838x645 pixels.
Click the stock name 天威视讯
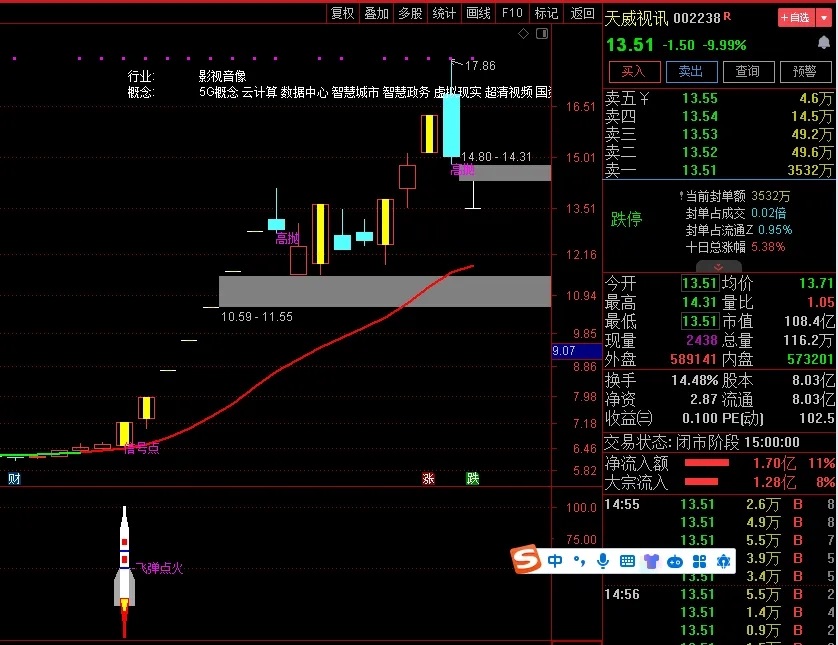click(636, 19)
